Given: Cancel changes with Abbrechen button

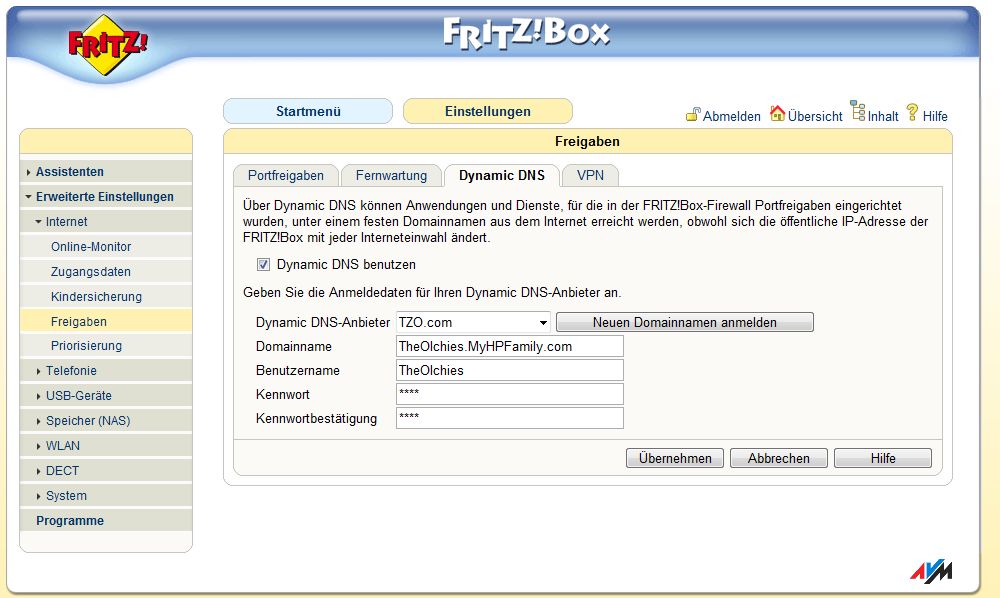Looking at the screenshot, I should pyautogui.click(x=779, y=458).
